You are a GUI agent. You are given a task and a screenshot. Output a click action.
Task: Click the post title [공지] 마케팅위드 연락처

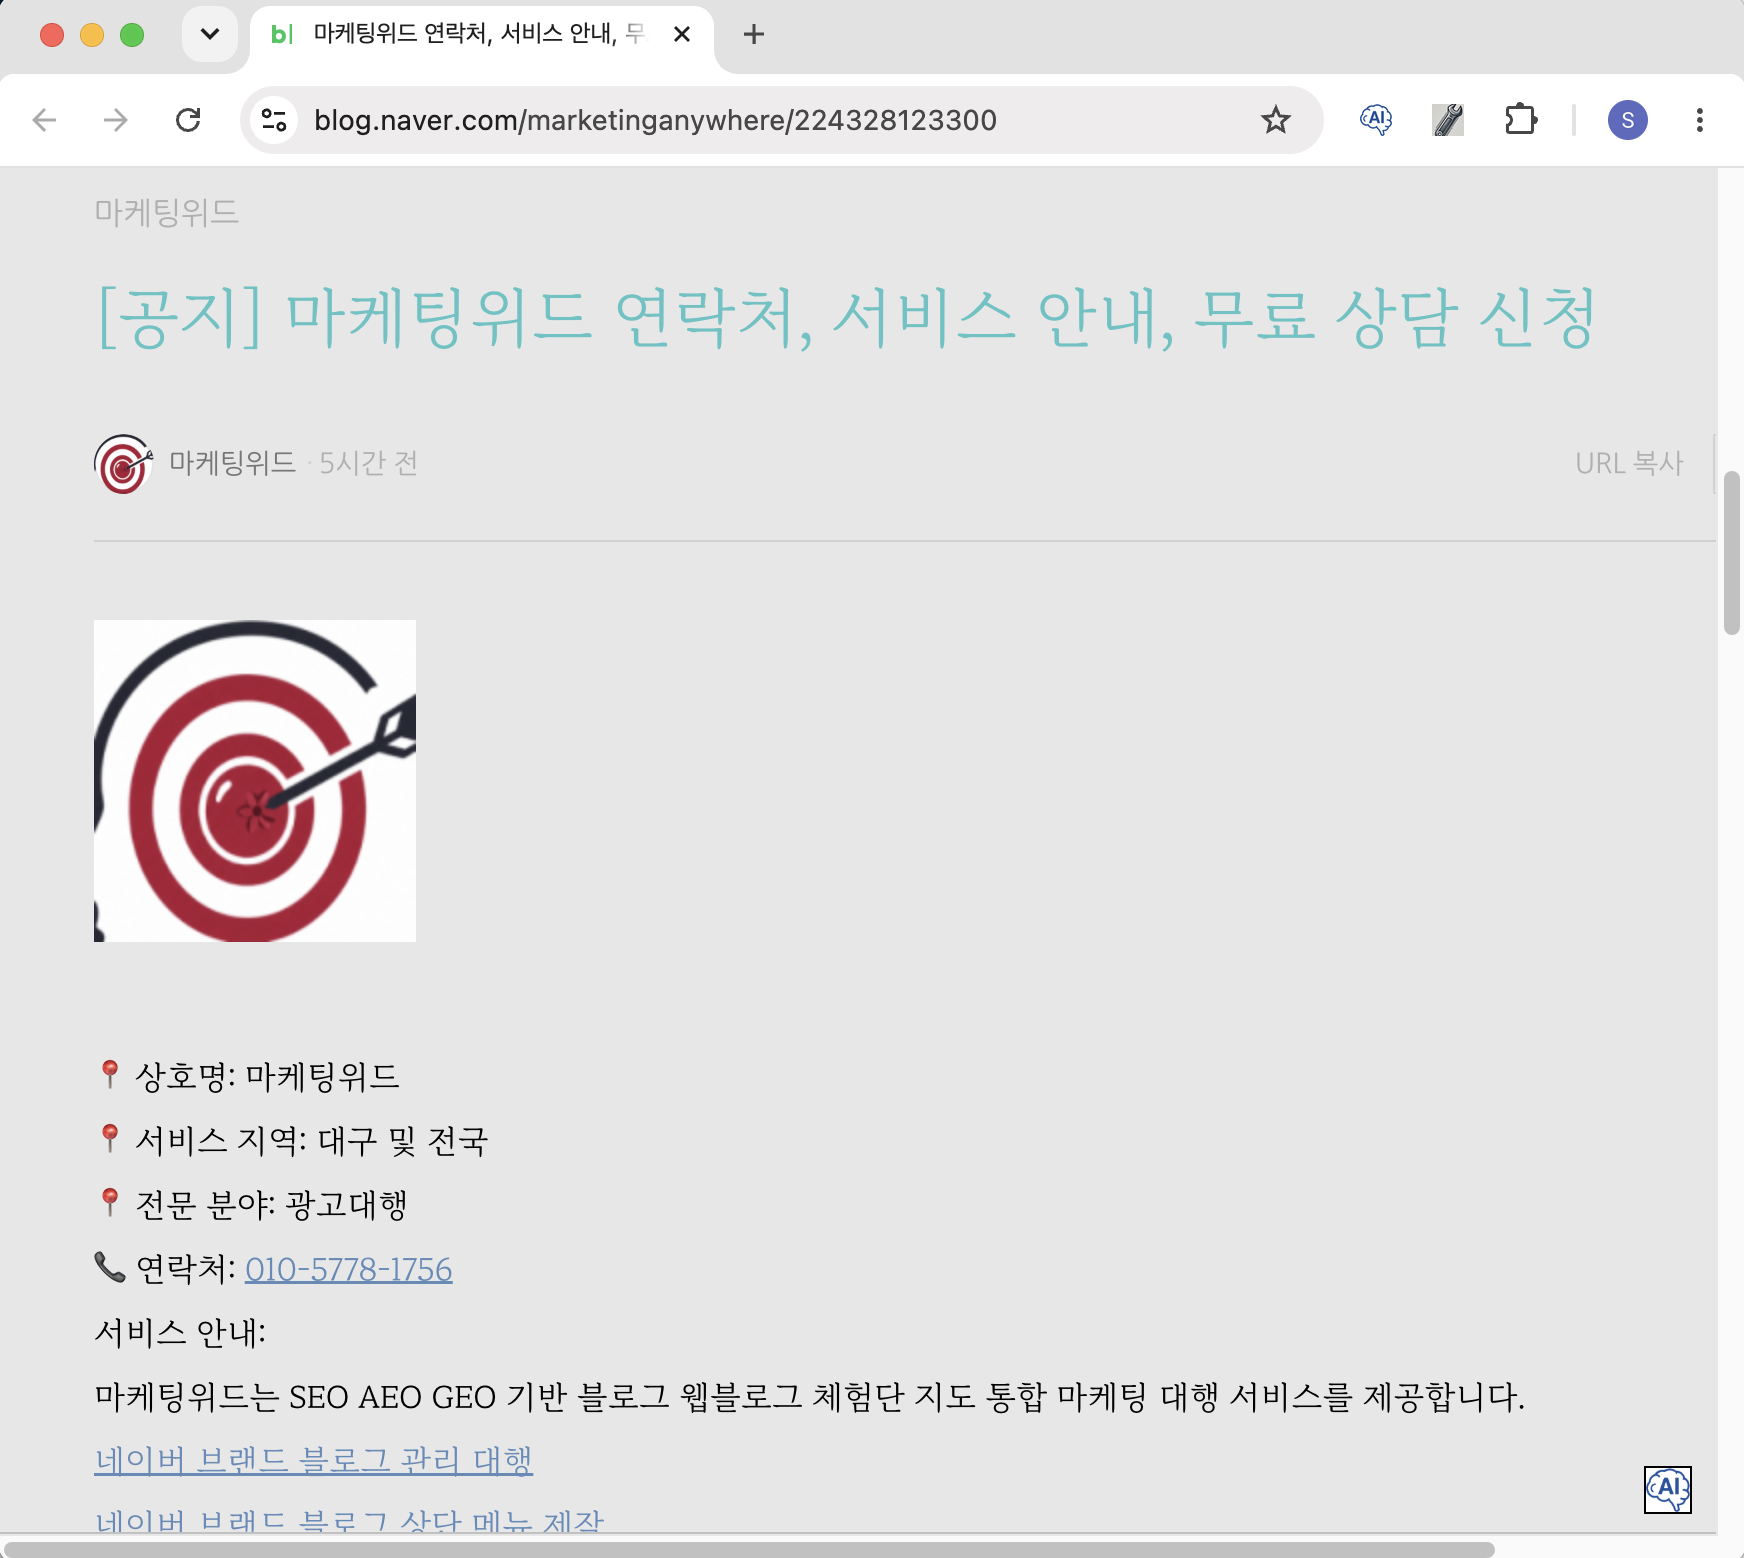[x=845, y=318]
